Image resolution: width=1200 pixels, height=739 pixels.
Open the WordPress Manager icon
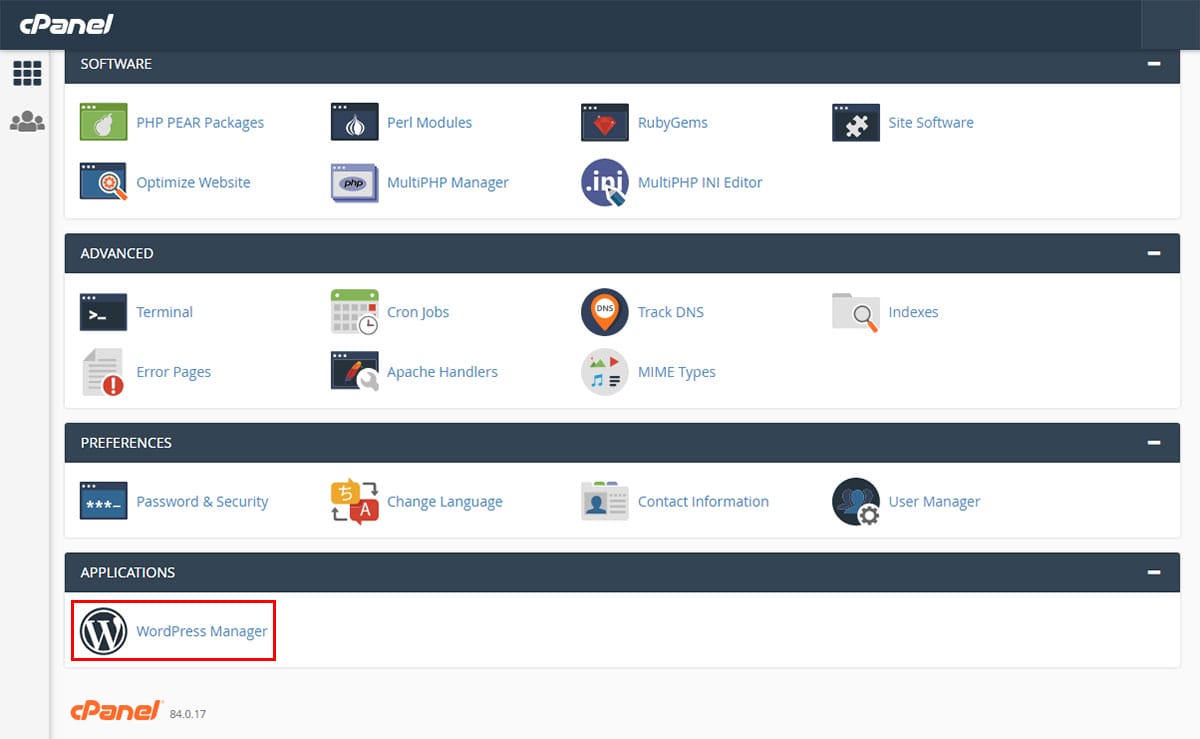click(x=104, y=631)
